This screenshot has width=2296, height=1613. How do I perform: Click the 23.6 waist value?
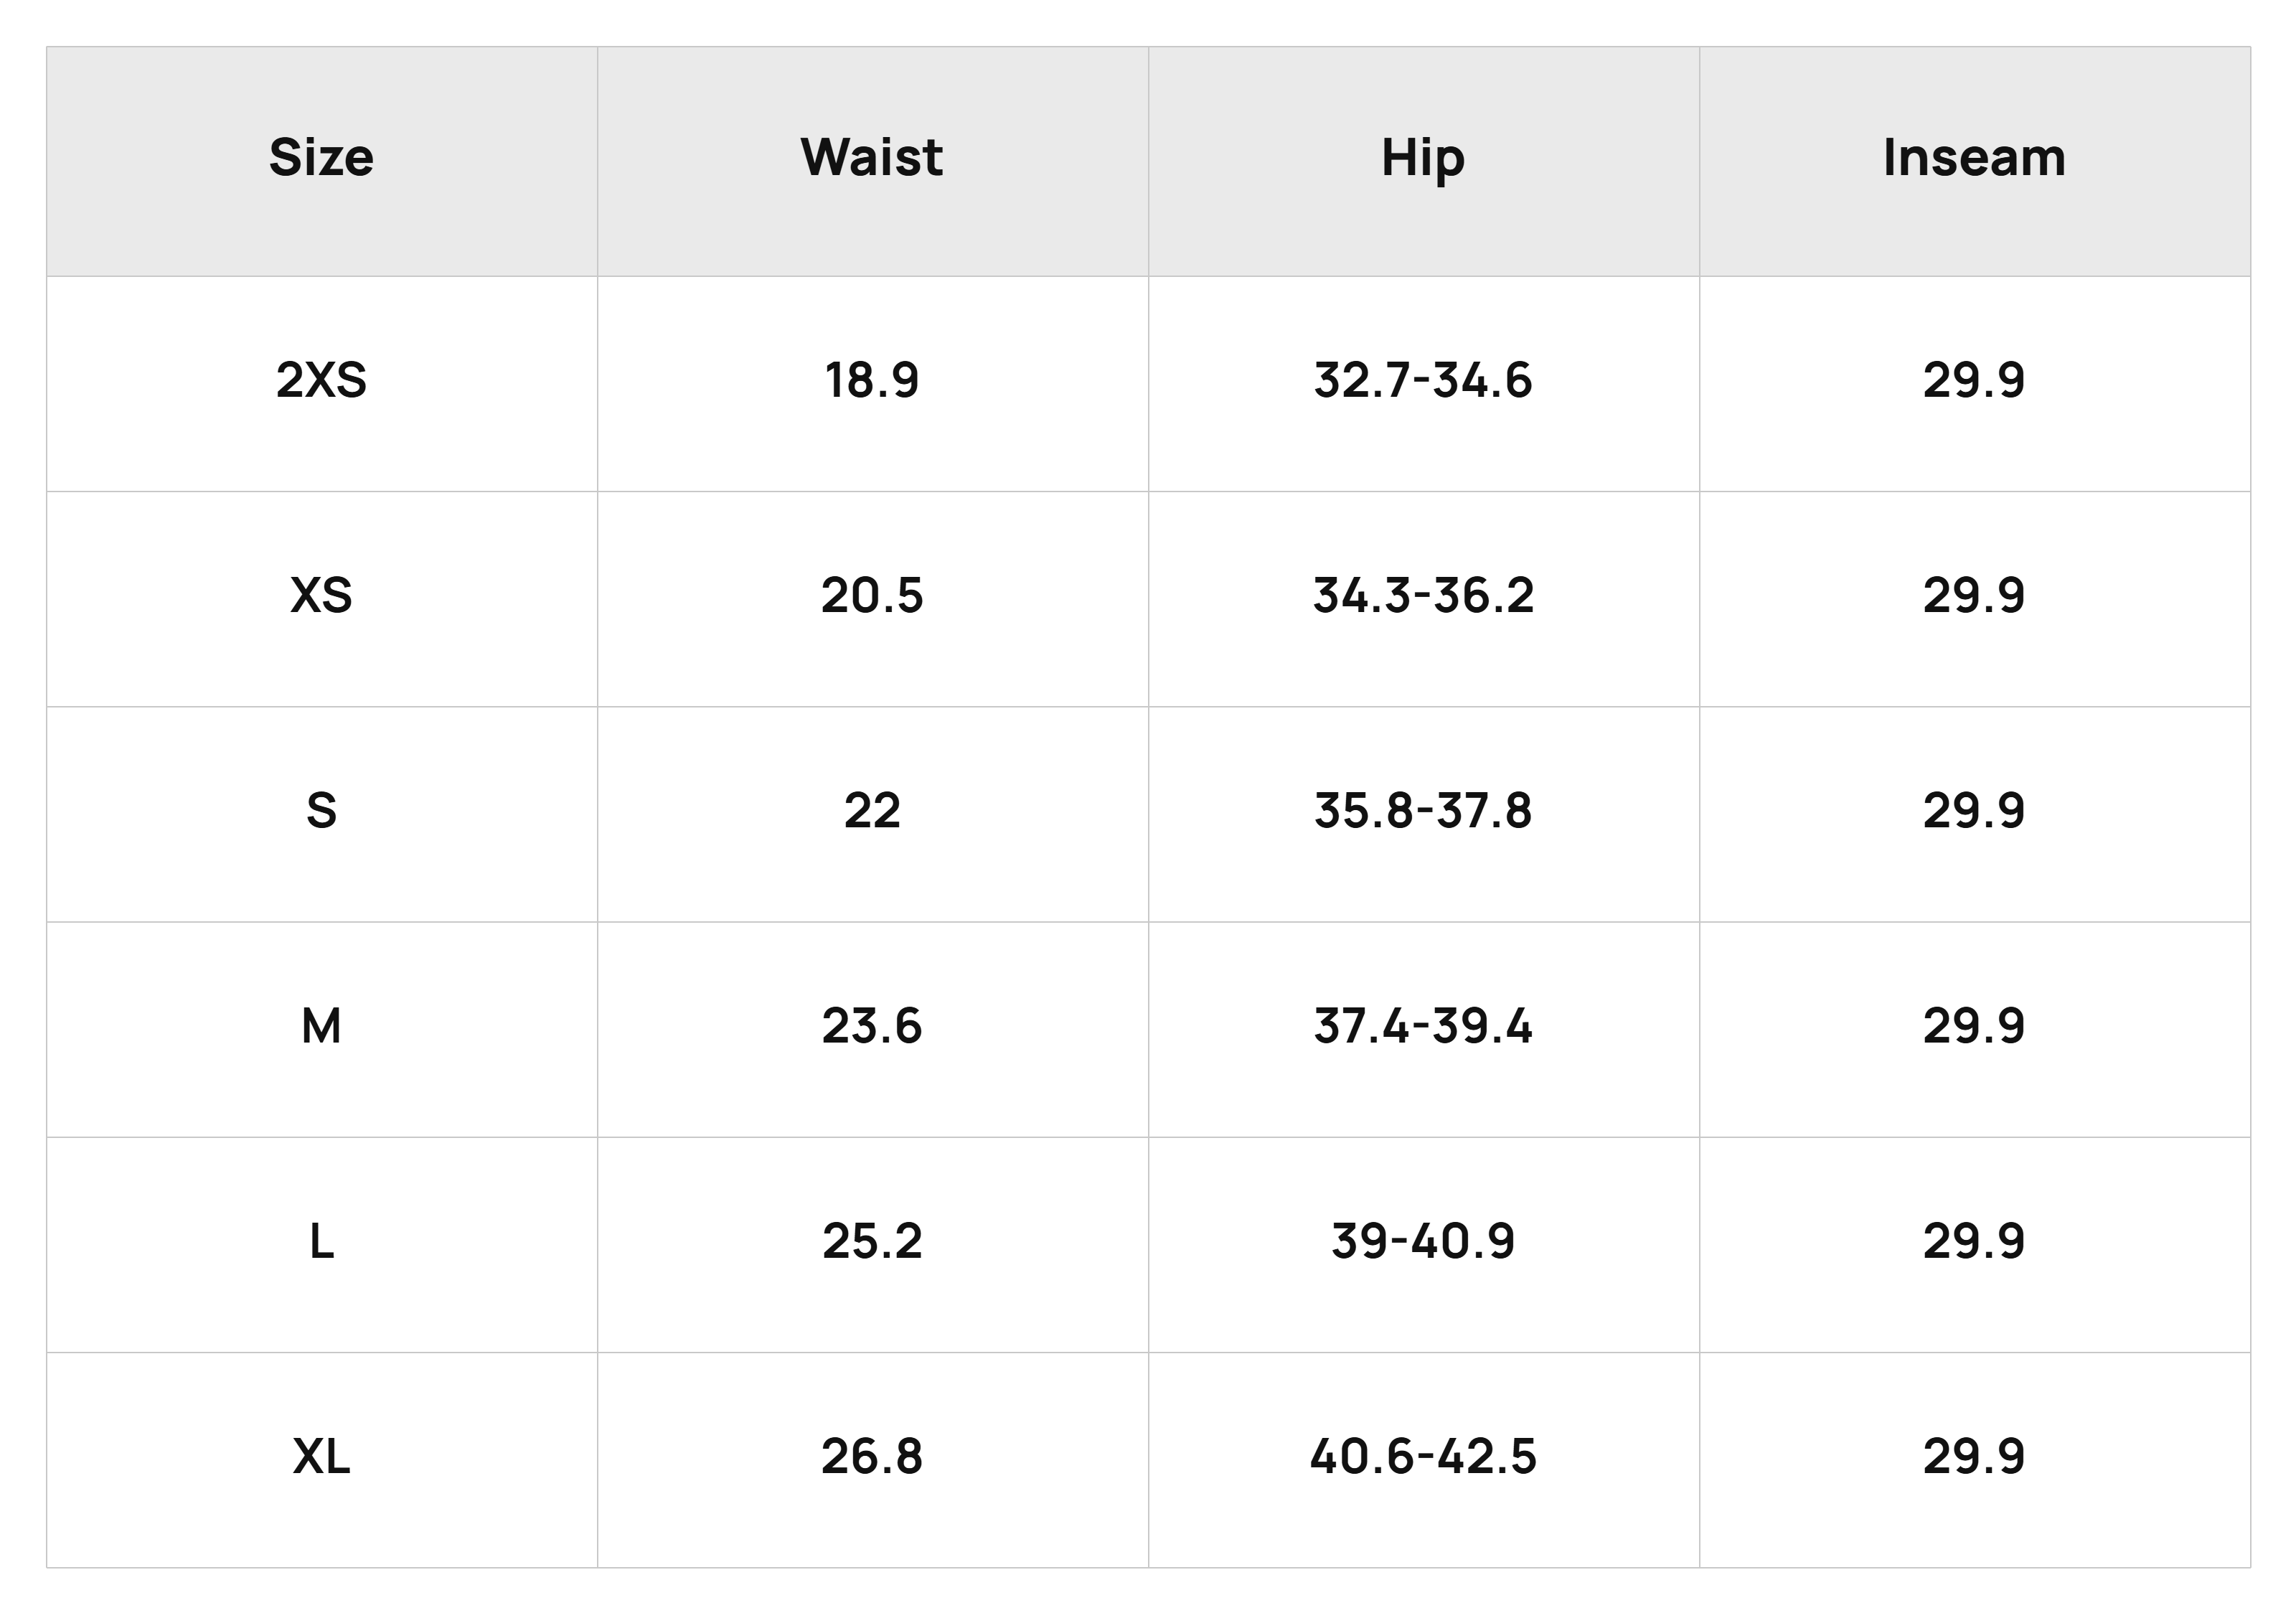[872, 1027]
